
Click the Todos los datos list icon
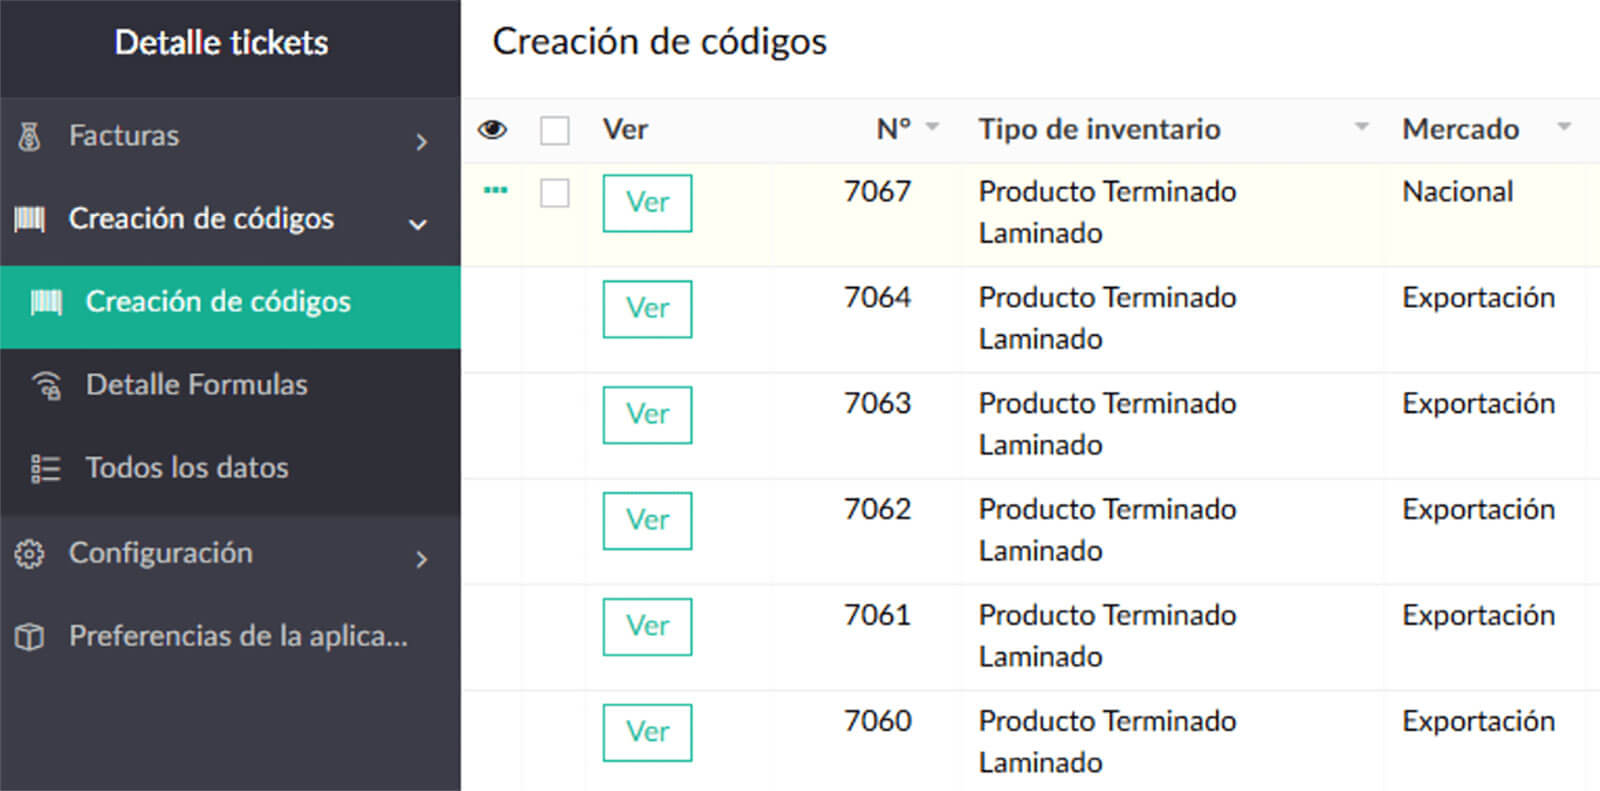46,468
